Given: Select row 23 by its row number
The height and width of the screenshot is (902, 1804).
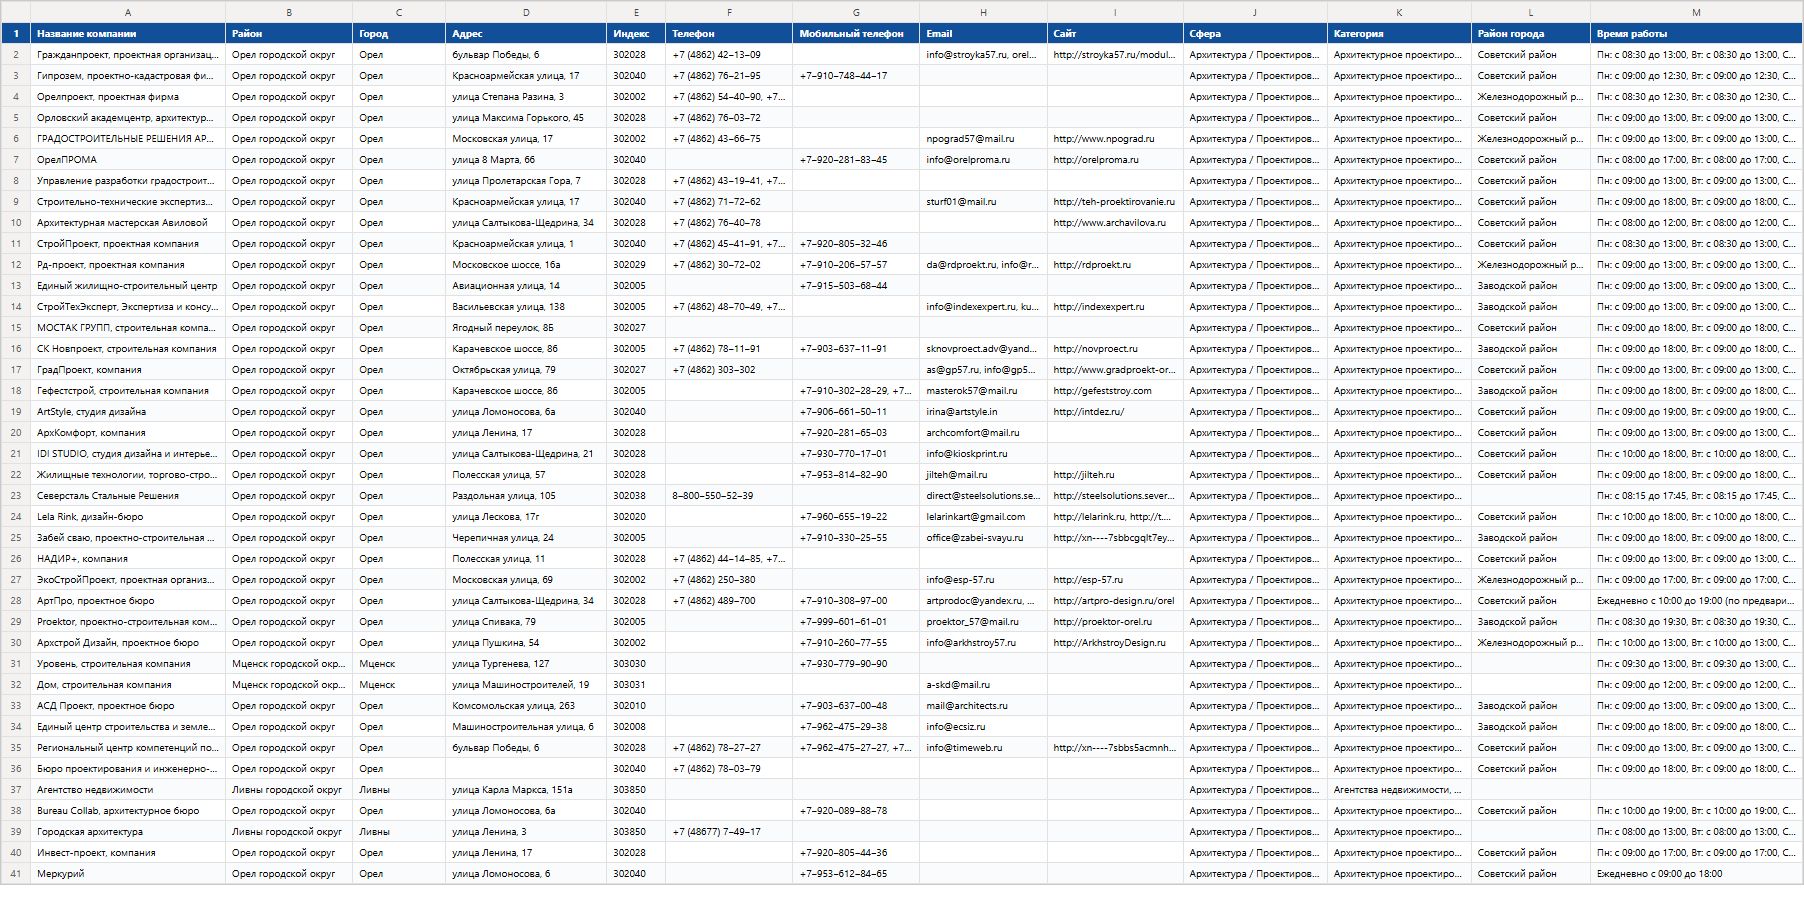Looking at the screenshot, I should [16, 496].
